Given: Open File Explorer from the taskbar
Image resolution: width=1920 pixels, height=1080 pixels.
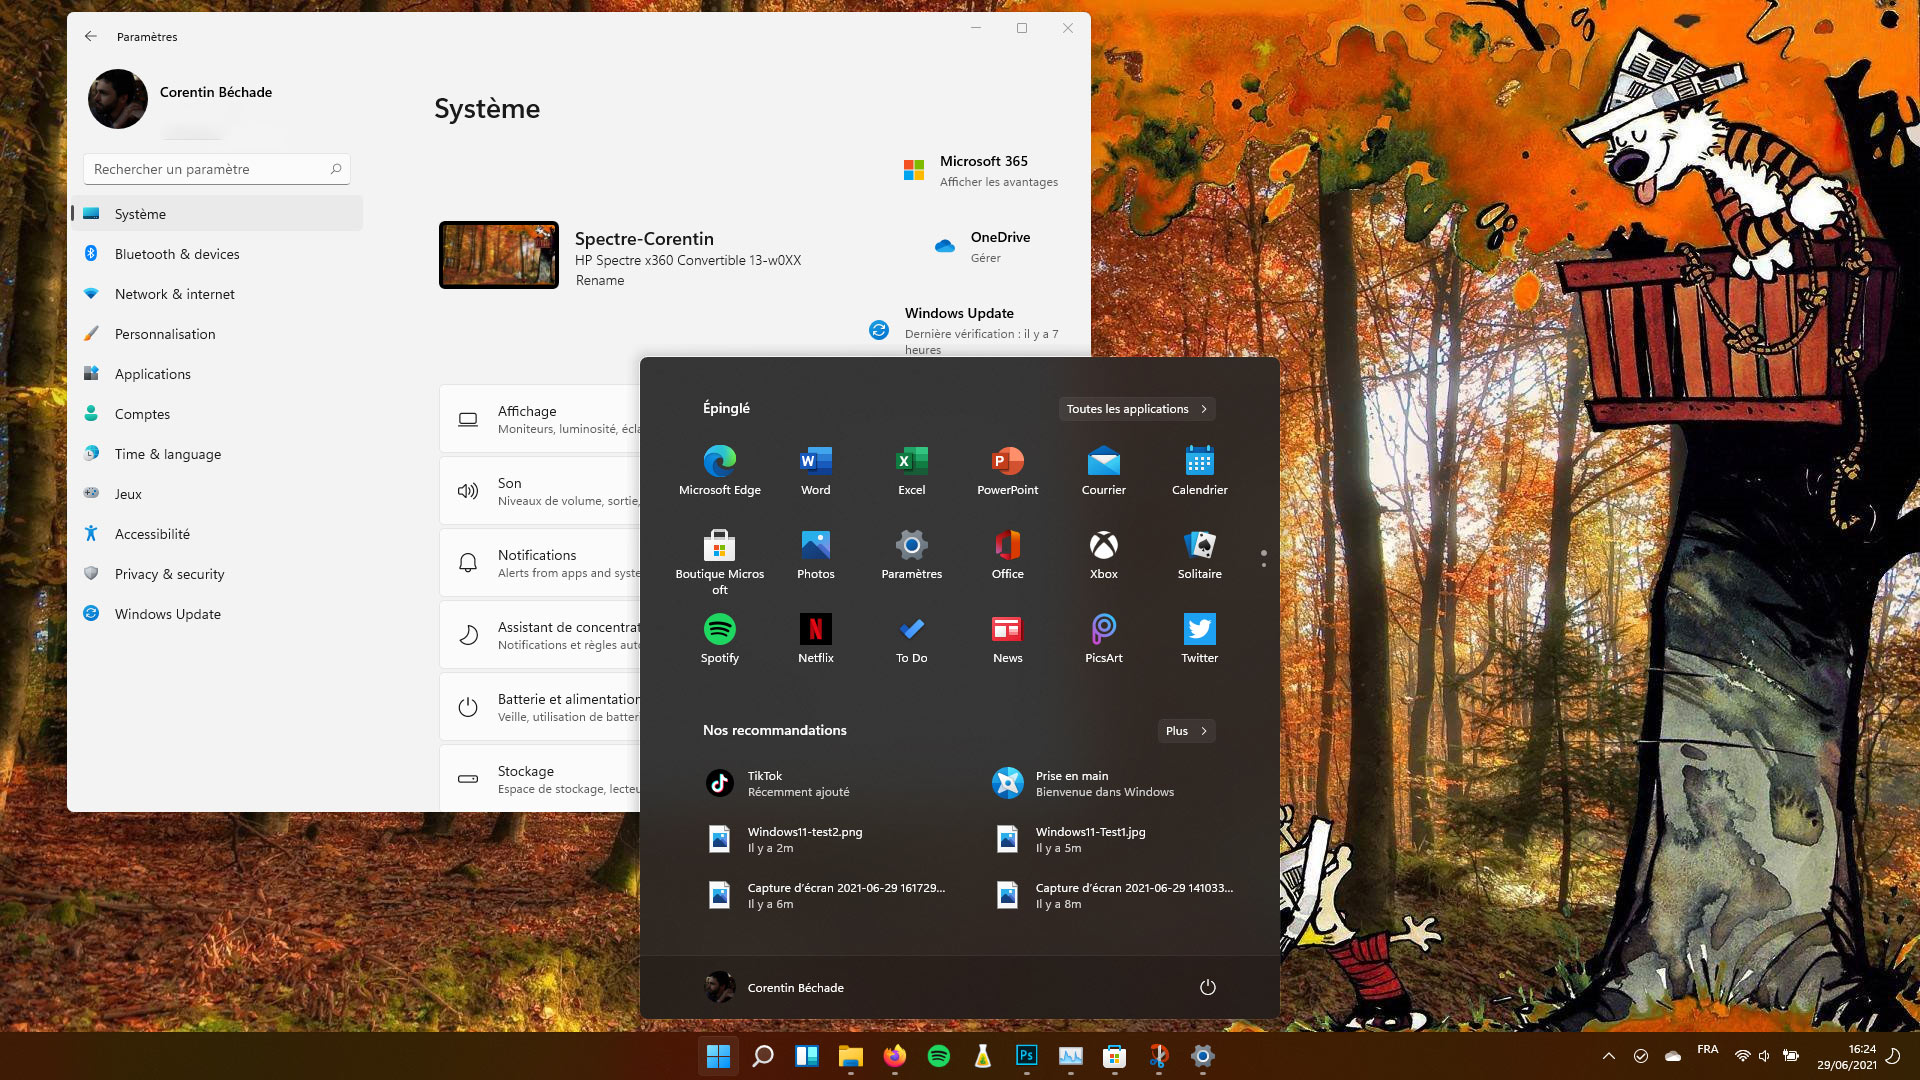Looking at the screenshot, I should 850,1056.
